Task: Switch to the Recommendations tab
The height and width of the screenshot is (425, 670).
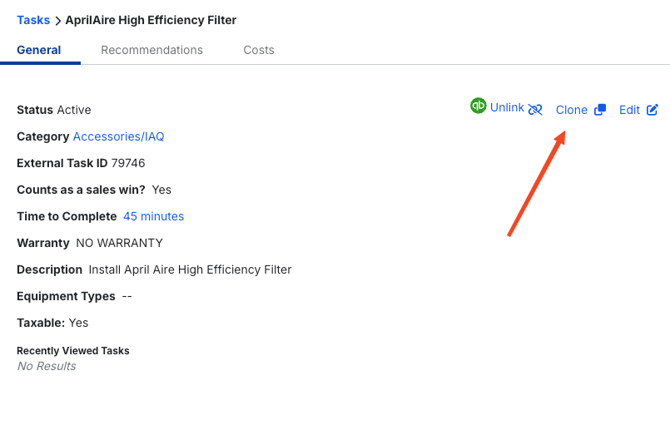Action: click(x=152, y=50)
